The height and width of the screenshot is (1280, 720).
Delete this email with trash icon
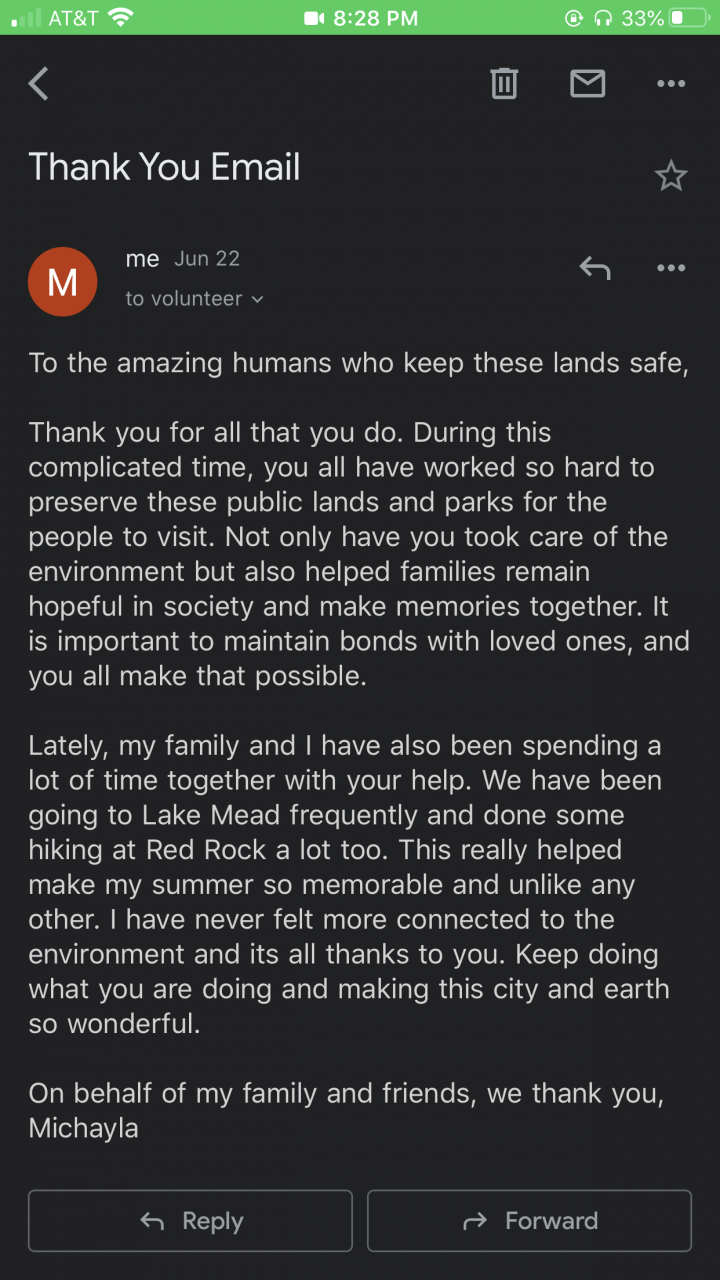(x=504, y=84)
